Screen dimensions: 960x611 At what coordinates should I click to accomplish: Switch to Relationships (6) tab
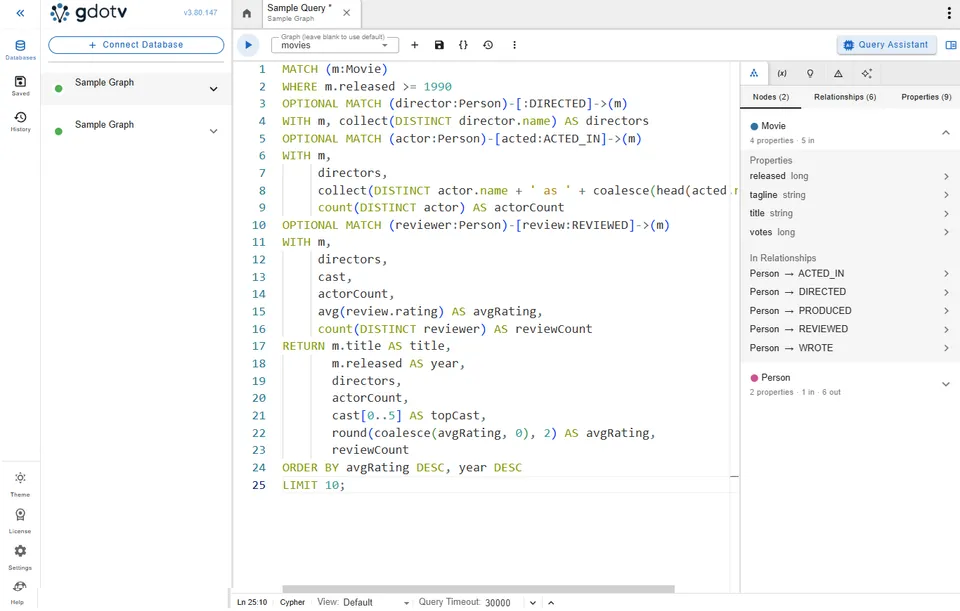tap(845, 97)
